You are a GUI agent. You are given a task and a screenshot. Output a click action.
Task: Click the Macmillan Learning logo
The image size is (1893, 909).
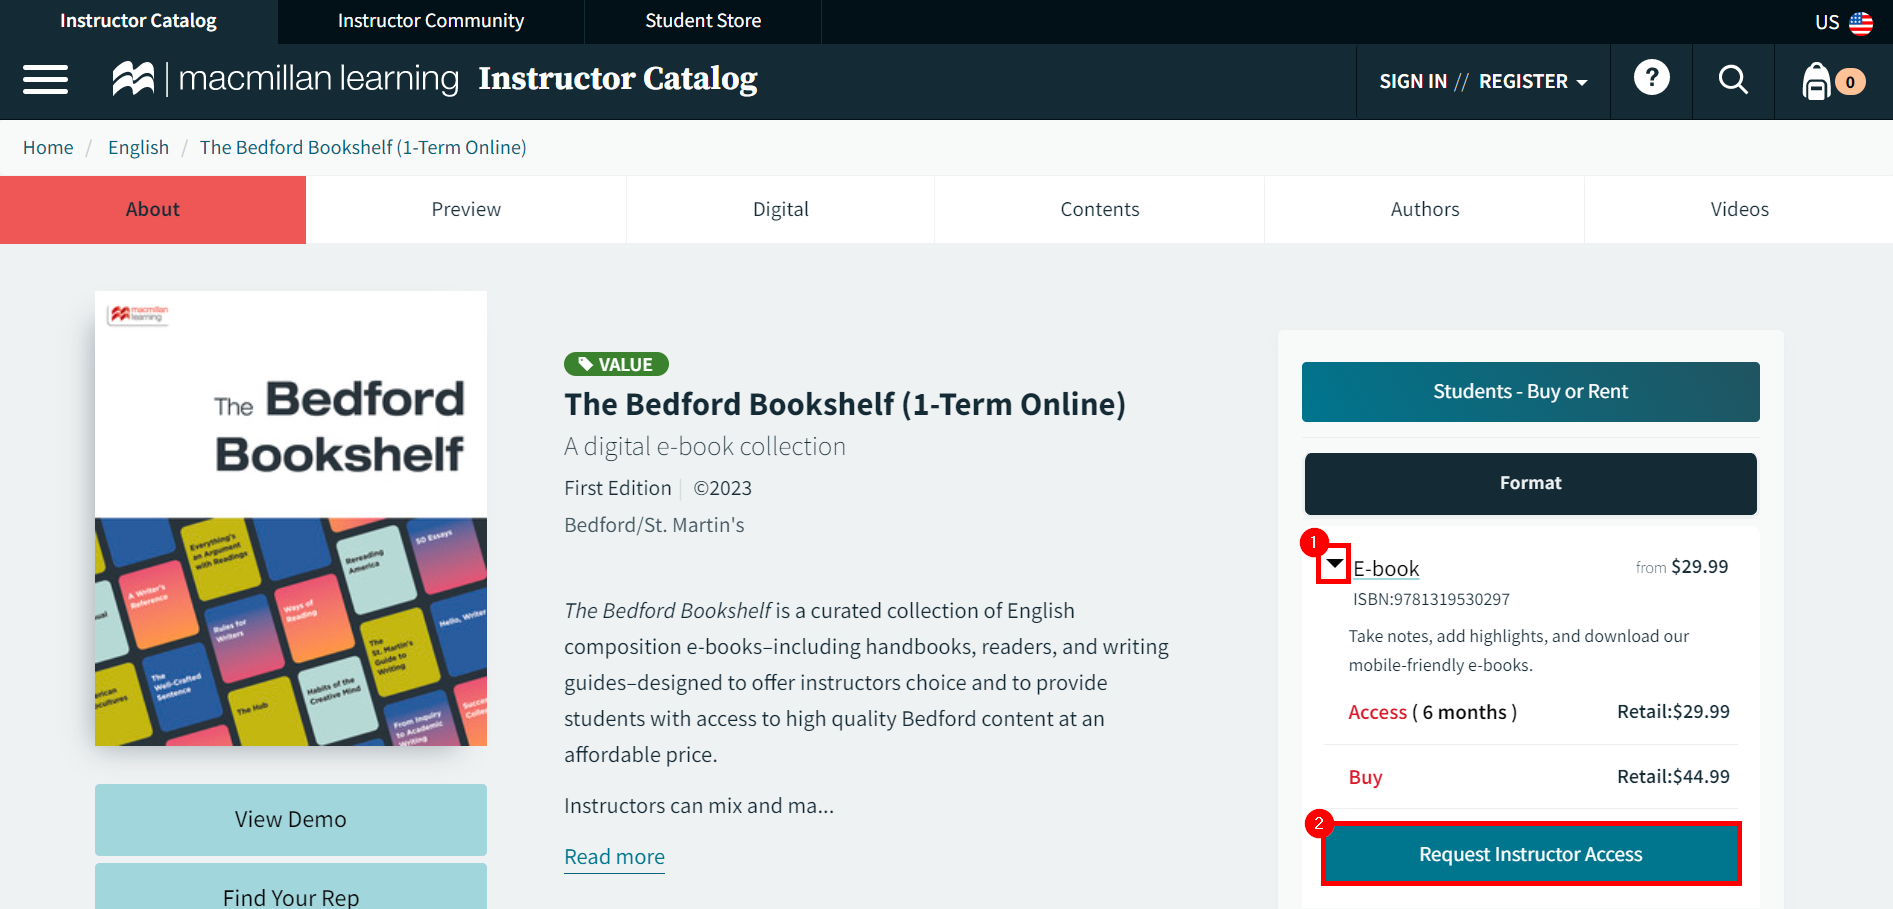coord(285,79)
